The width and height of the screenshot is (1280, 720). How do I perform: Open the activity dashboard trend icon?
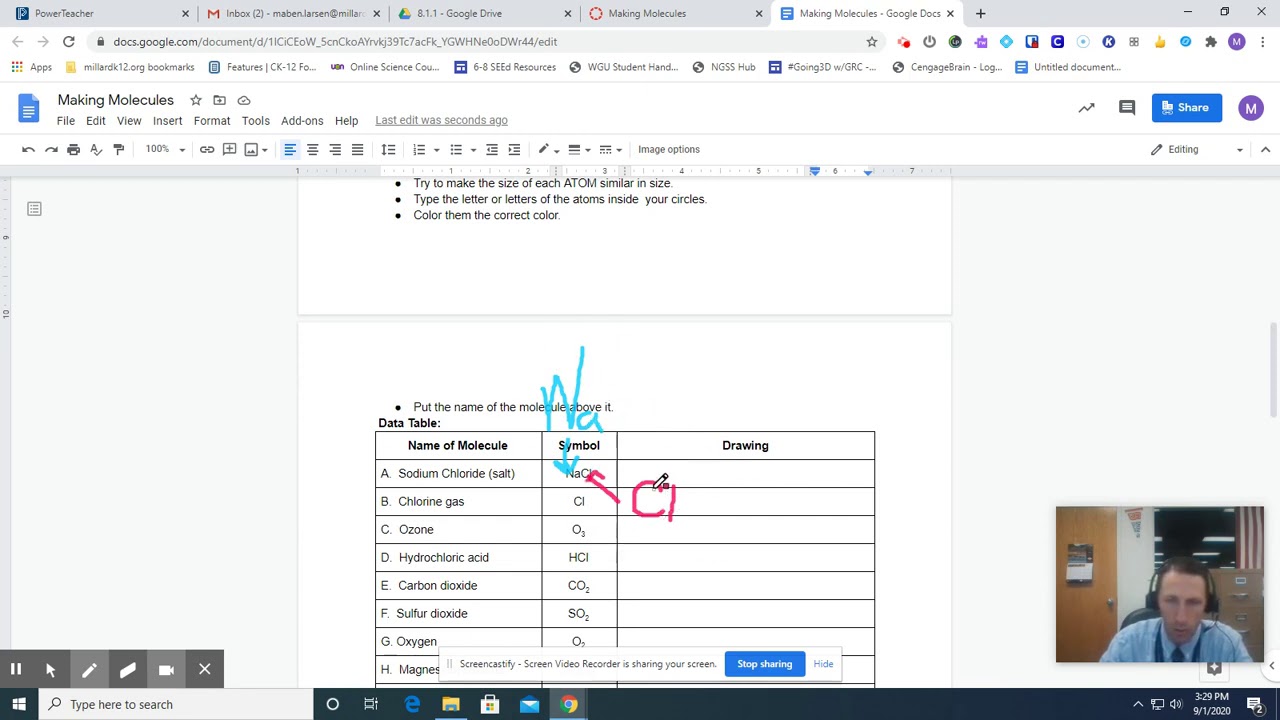[1086, 108]
